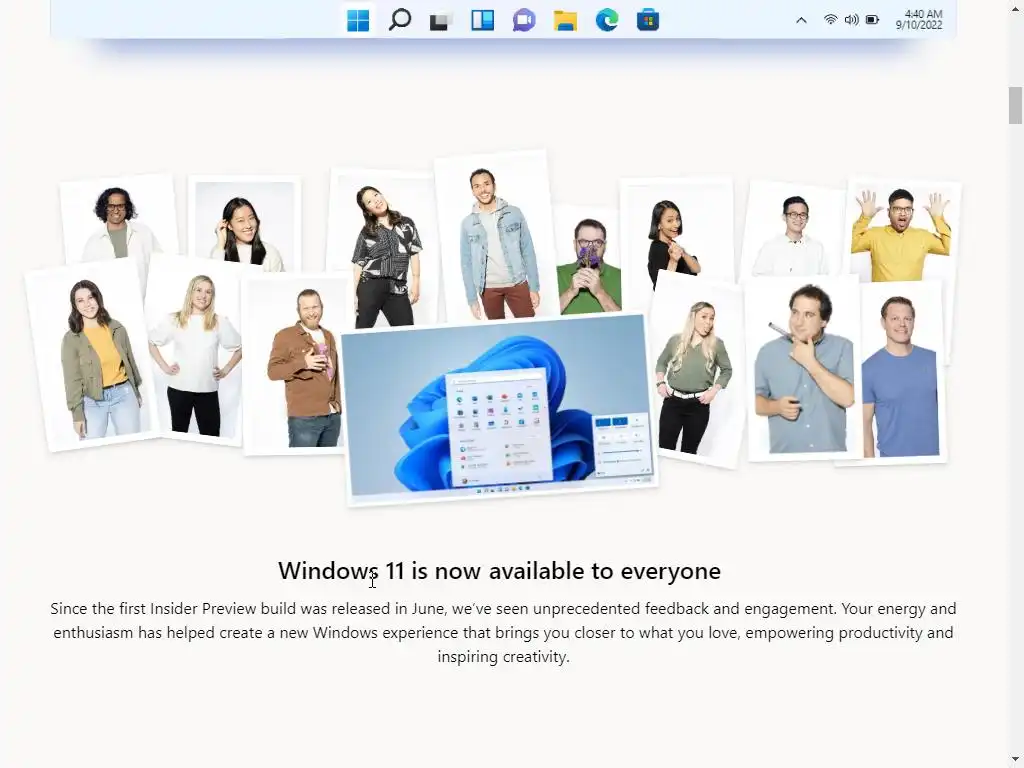Select the Windows 11 desktop screenshot image
Viewport: 1024px width, 768px height.
pos(500,409)
